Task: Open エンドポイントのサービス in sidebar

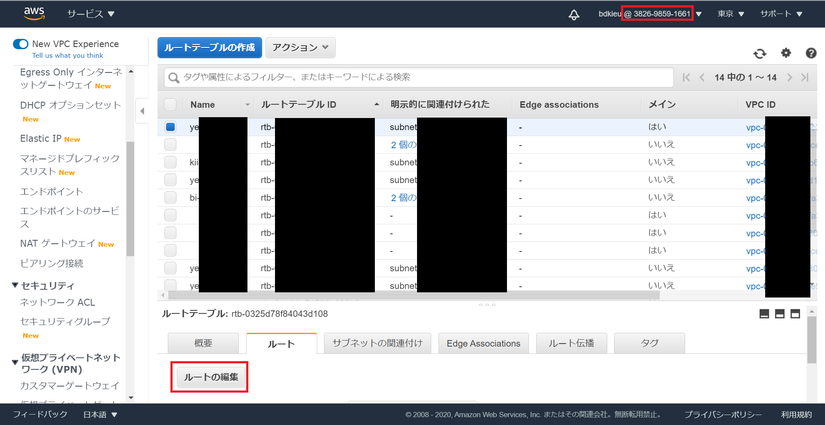Action: point(69,217)
